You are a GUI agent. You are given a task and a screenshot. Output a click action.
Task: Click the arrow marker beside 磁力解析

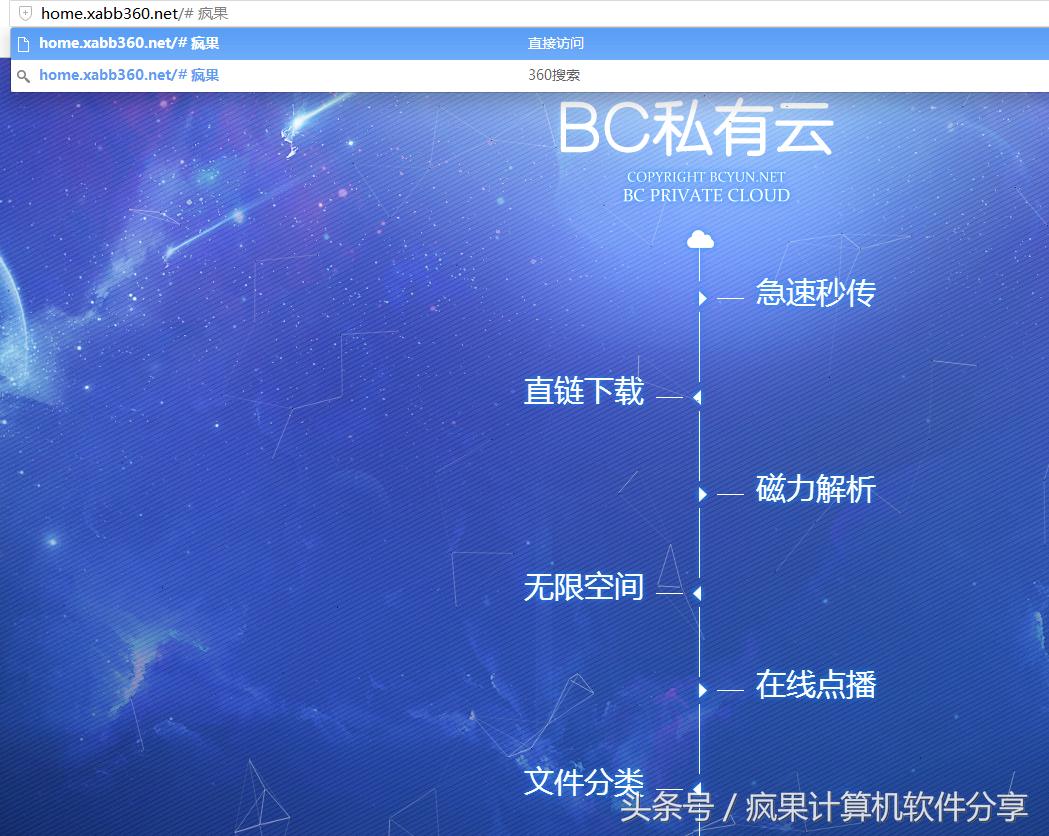(x=701, y=493)
